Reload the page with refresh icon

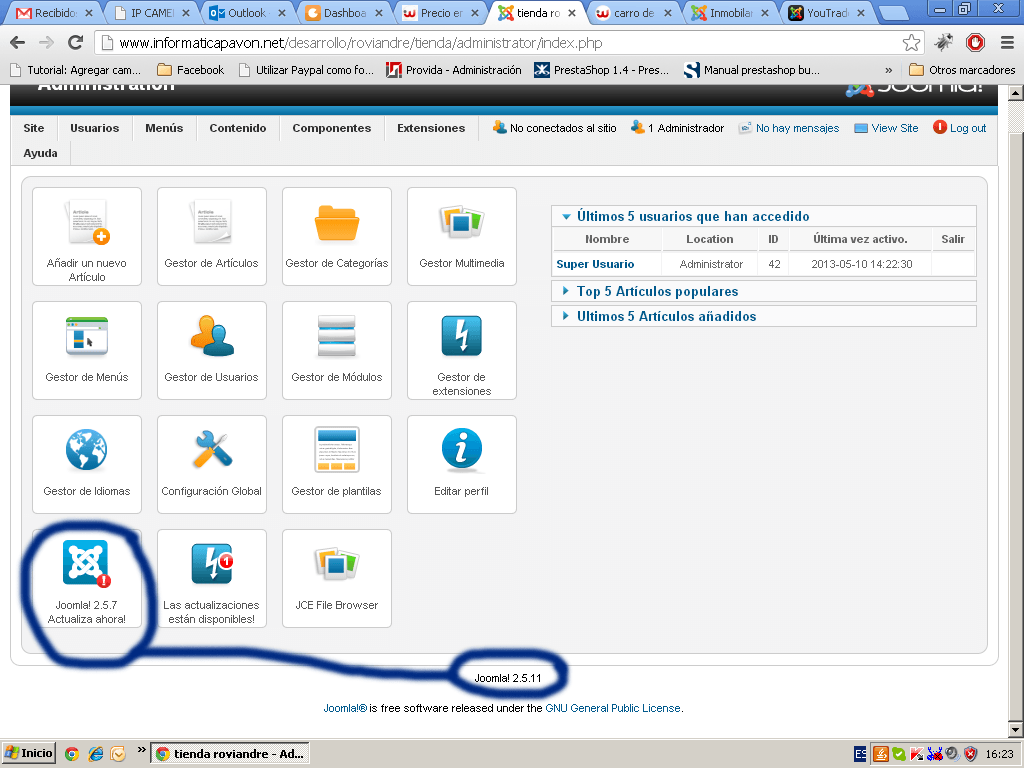click(x=75, y=43)
